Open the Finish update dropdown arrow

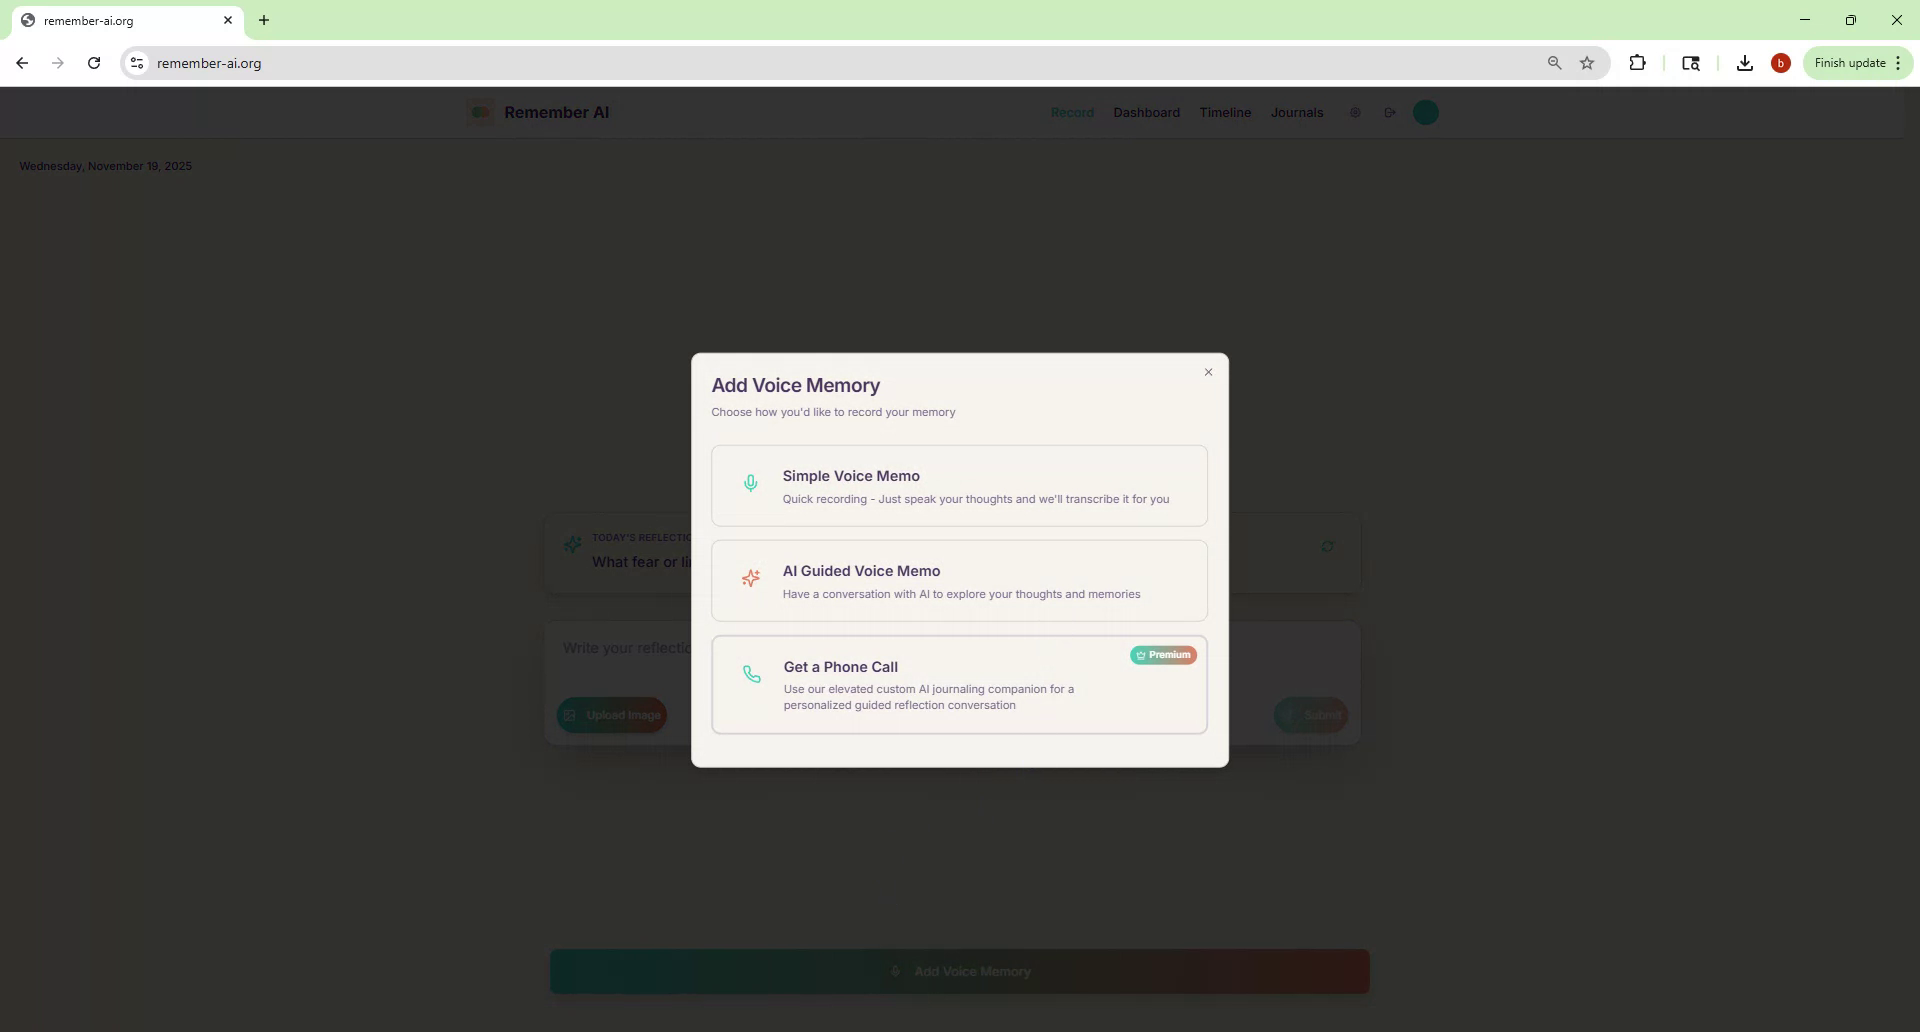pos(1899,63)
